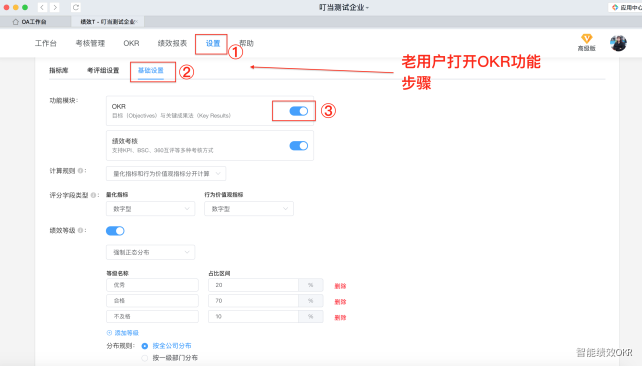Click the home icon on OA工作台 tab
This screenshot has height=366, width=642.
coord(16,22)
